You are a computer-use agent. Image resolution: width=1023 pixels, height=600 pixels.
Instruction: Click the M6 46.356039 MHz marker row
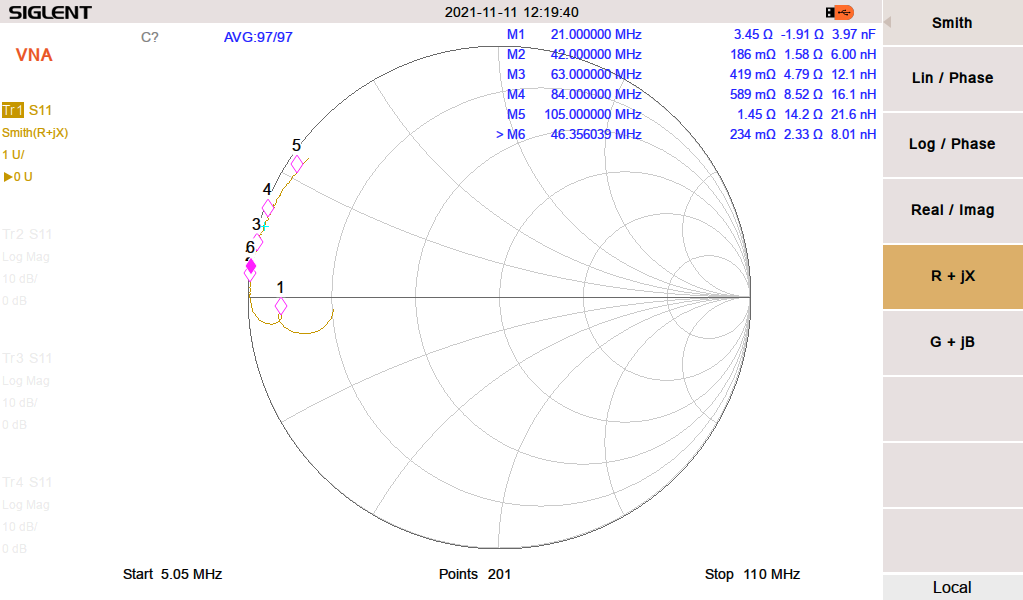tap(686, 134)
